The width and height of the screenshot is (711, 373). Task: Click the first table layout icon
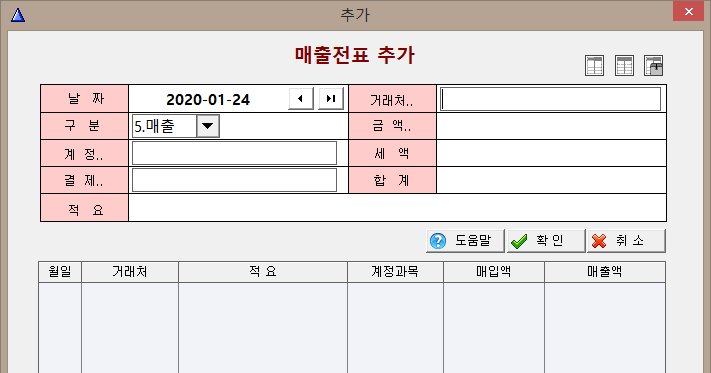[594, 66]
